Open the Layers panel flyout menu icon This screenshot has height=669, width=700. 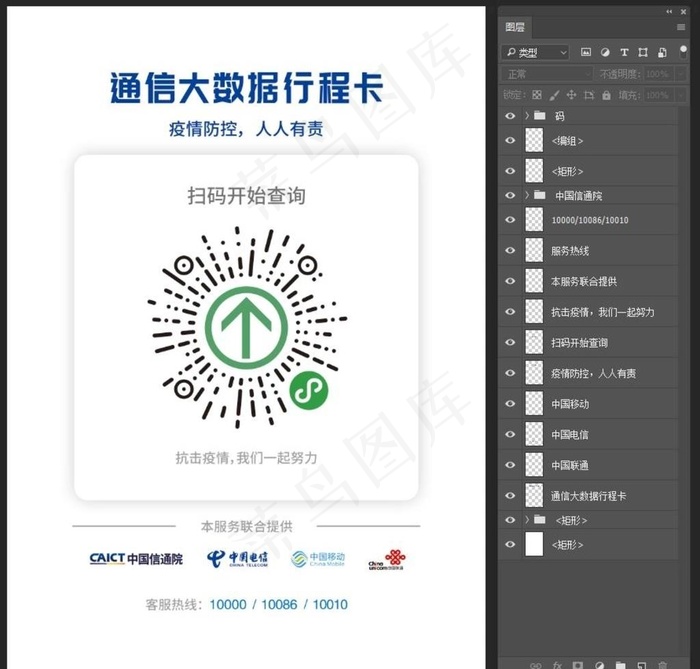click(681, 27)
